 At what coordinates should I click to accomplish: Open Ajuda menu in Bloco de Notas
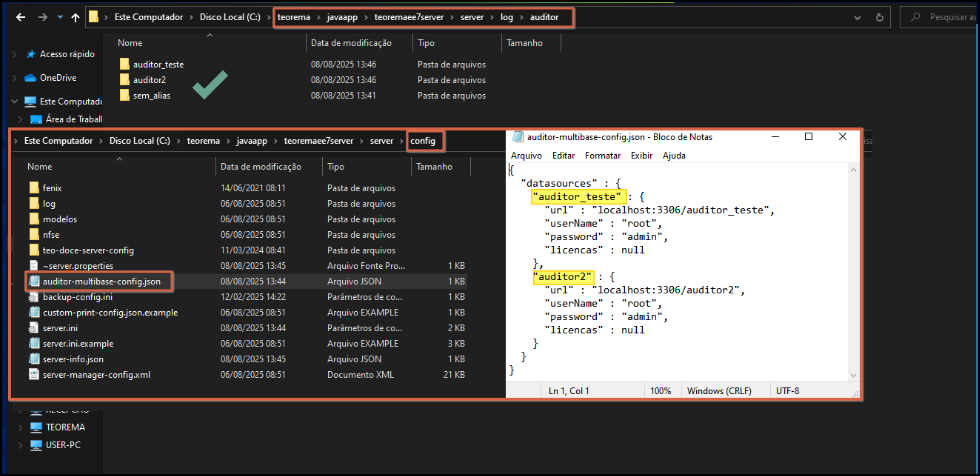[x=674, y=156]
